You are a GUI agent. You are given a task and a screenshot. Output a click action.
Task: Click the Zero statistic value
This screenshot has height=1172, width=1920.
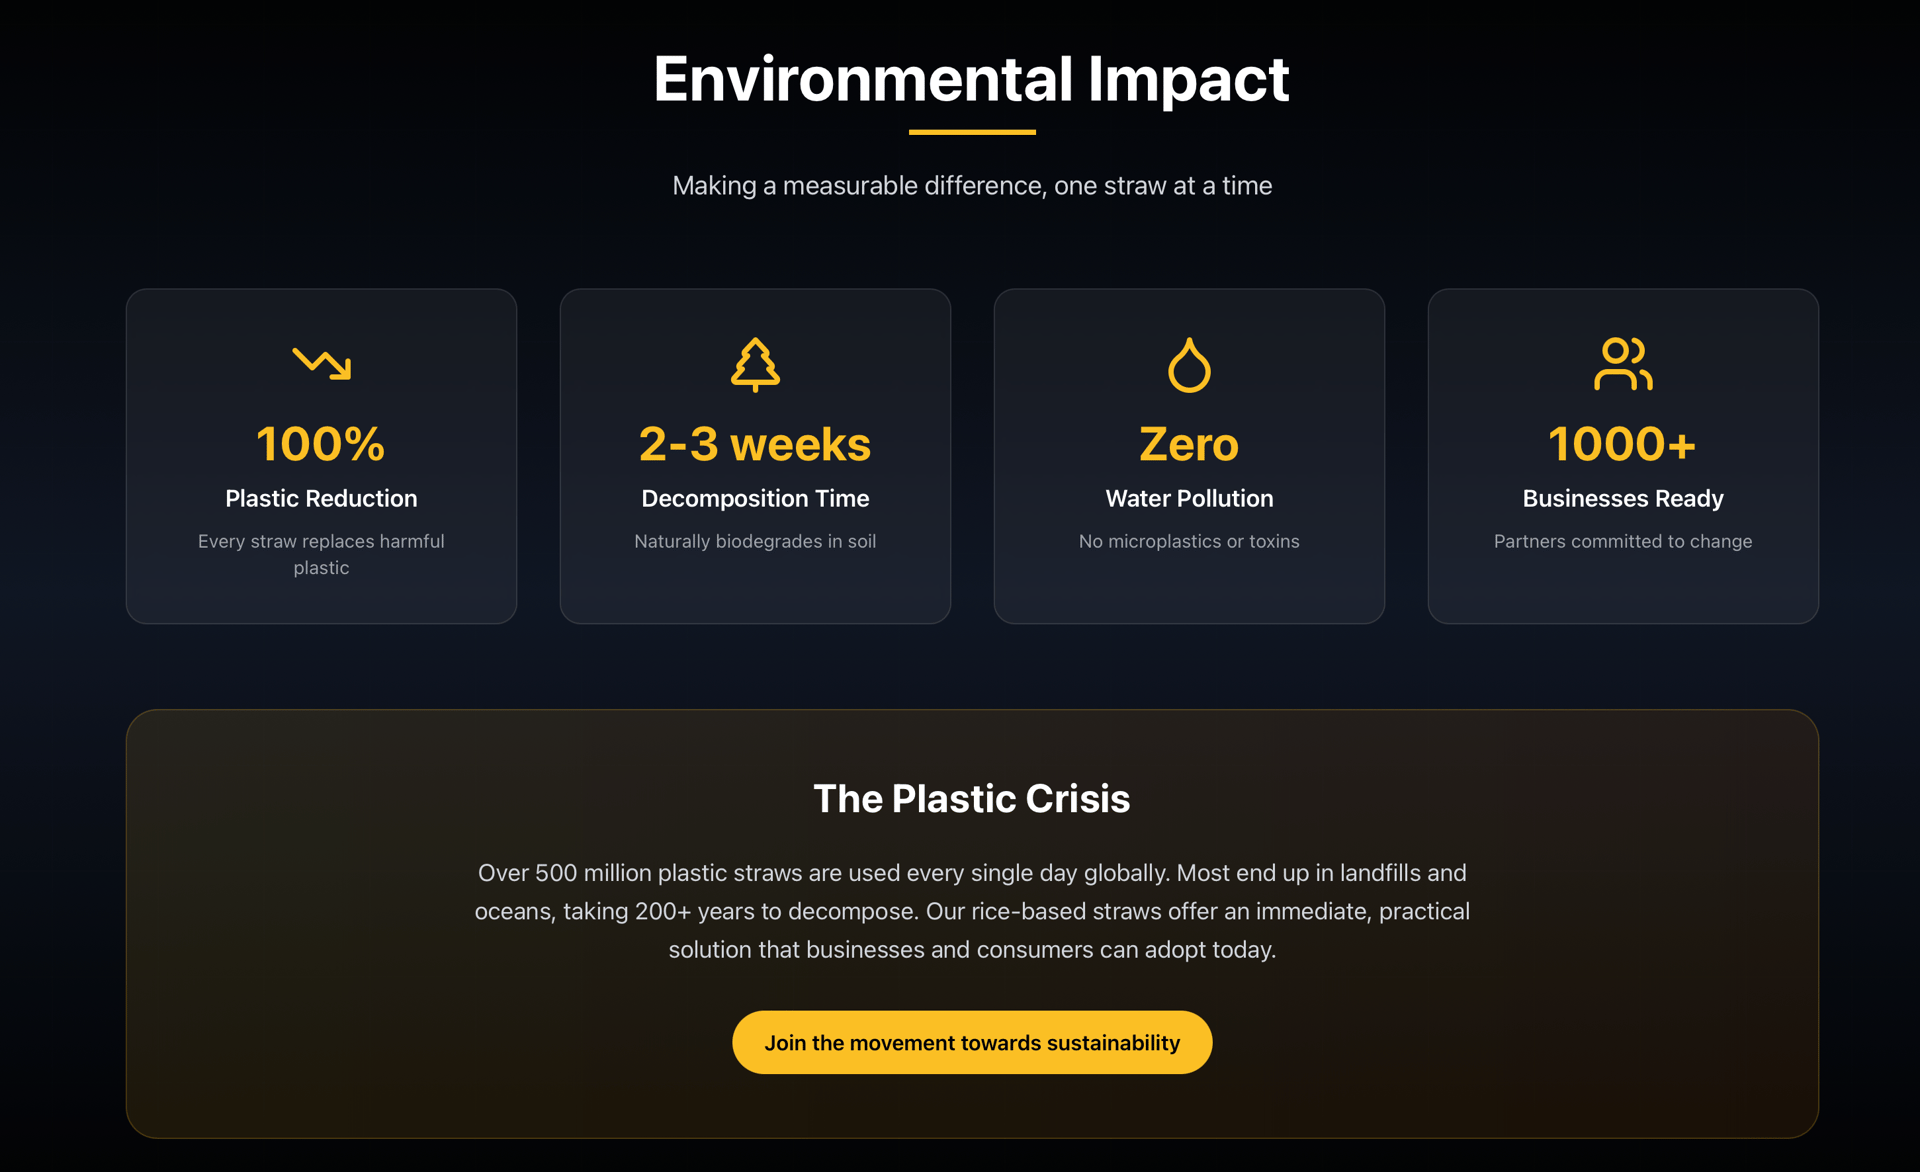pos(1189,444)
